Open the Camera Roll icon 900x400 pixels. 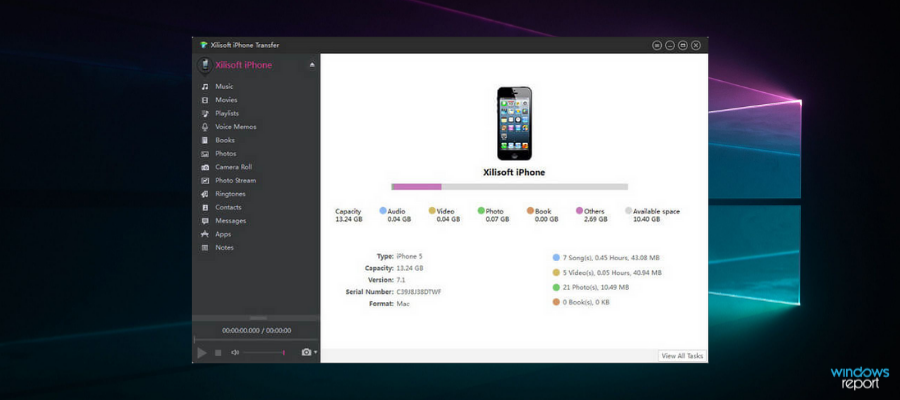click(x=204, y=167)
